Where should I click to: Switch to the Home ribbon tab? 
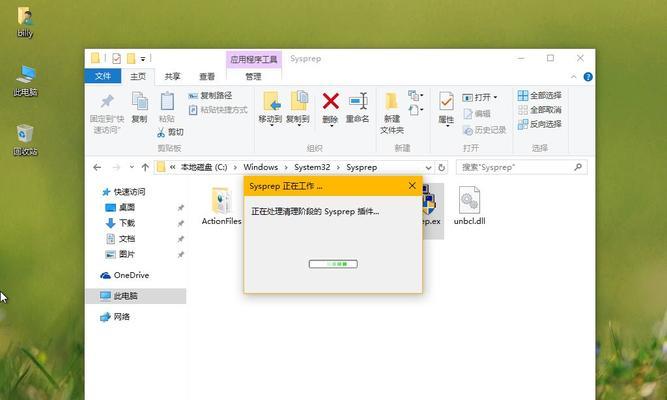click(x=138, y=76)
